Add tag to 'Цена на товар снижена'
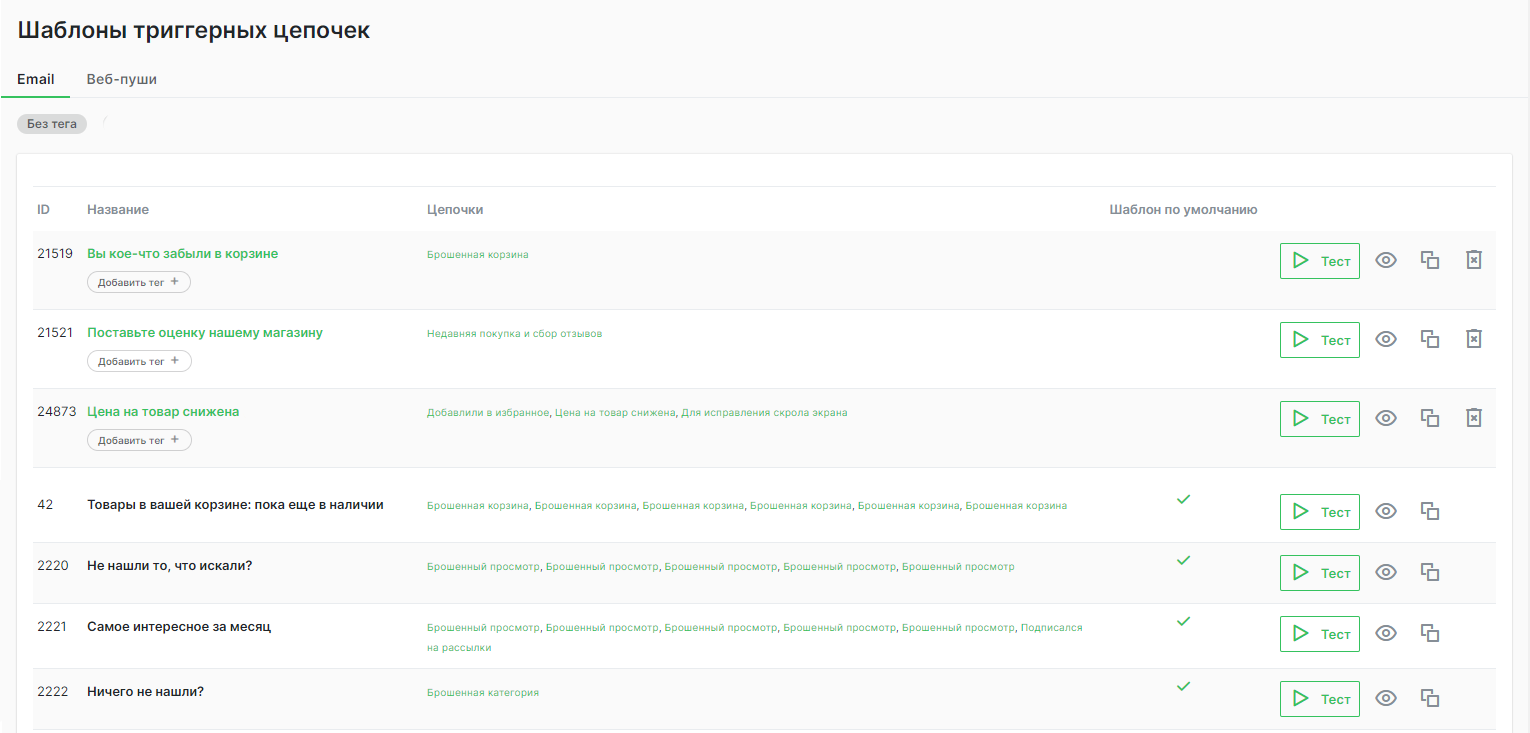1530x733 pixels. (138, 440)
